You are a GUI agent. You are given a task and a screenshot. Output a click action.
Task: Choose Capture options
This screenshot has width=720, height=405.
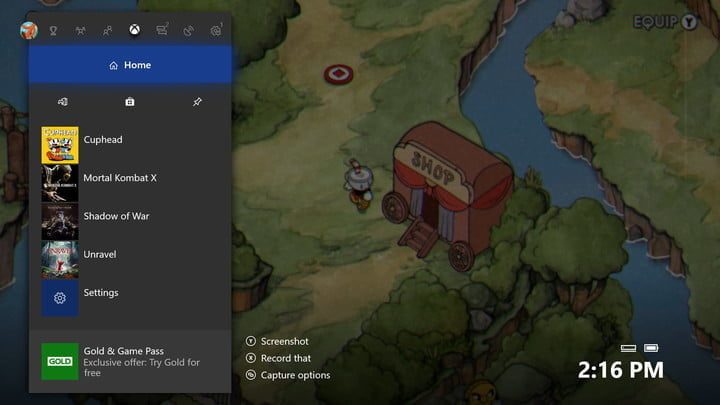pyautogui.click(x=294, y=375)
